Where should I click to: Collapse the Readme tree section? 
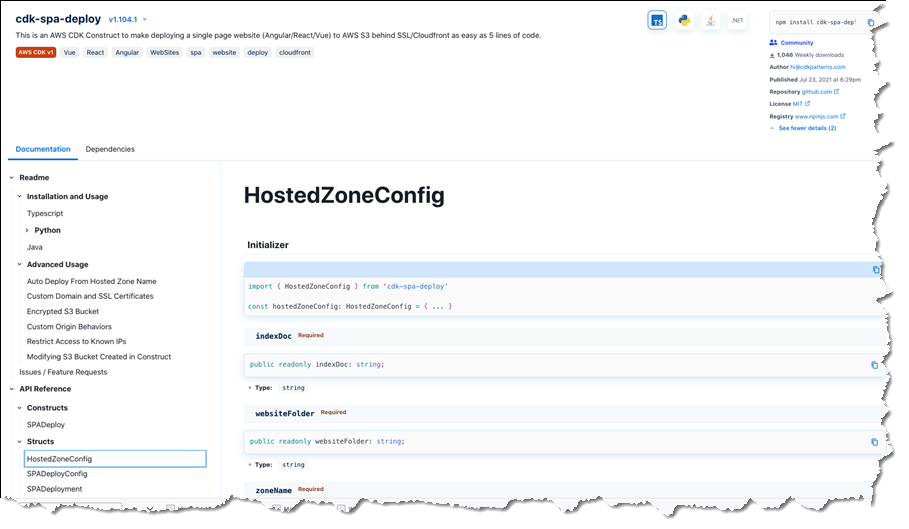click(12, 178)
